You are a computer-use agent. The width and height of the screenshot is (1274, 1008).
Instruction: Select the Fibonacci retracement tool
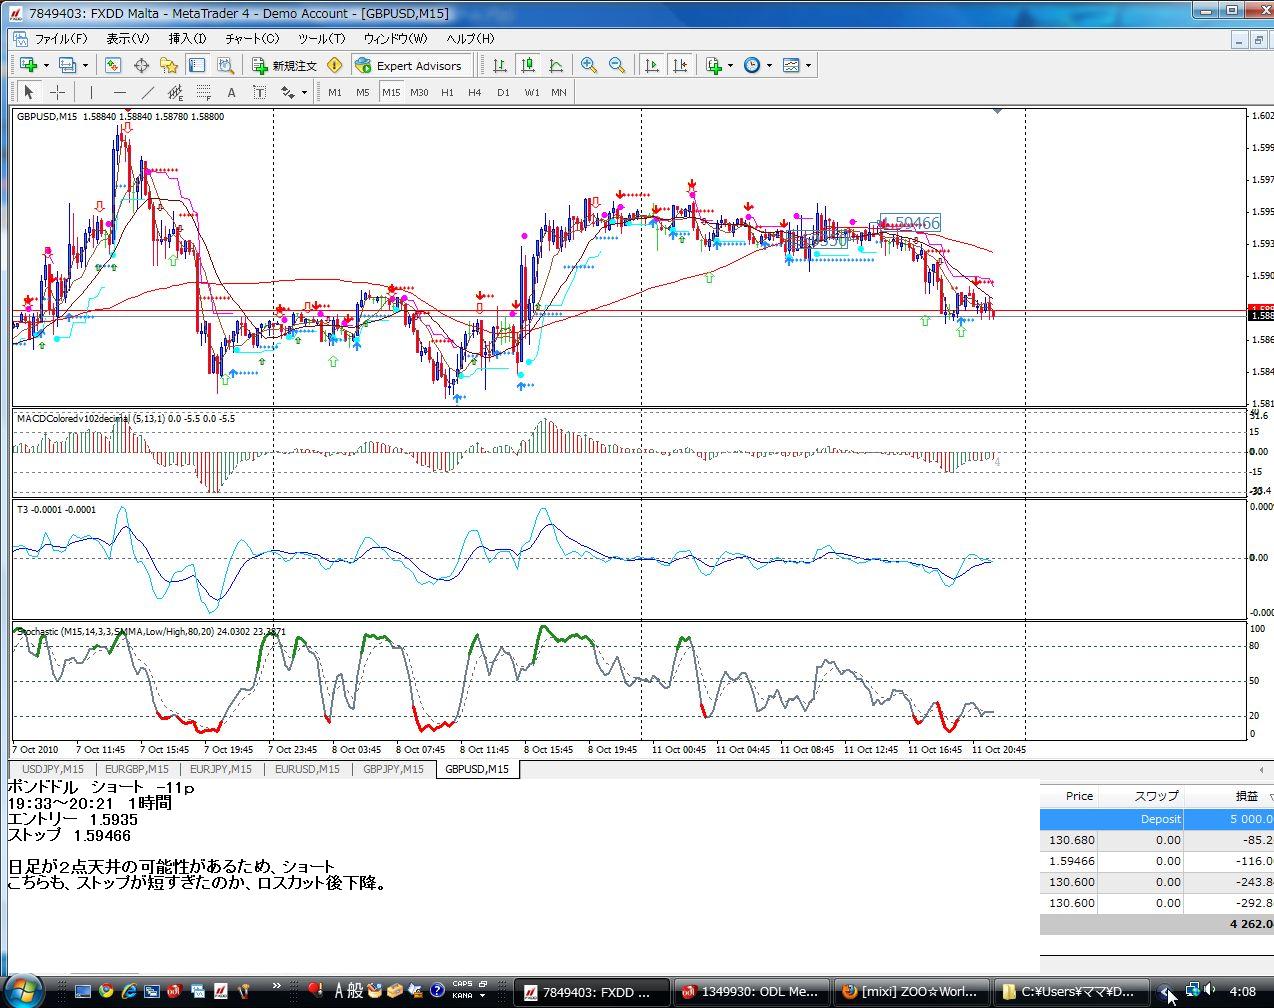[x=203, y=92]
